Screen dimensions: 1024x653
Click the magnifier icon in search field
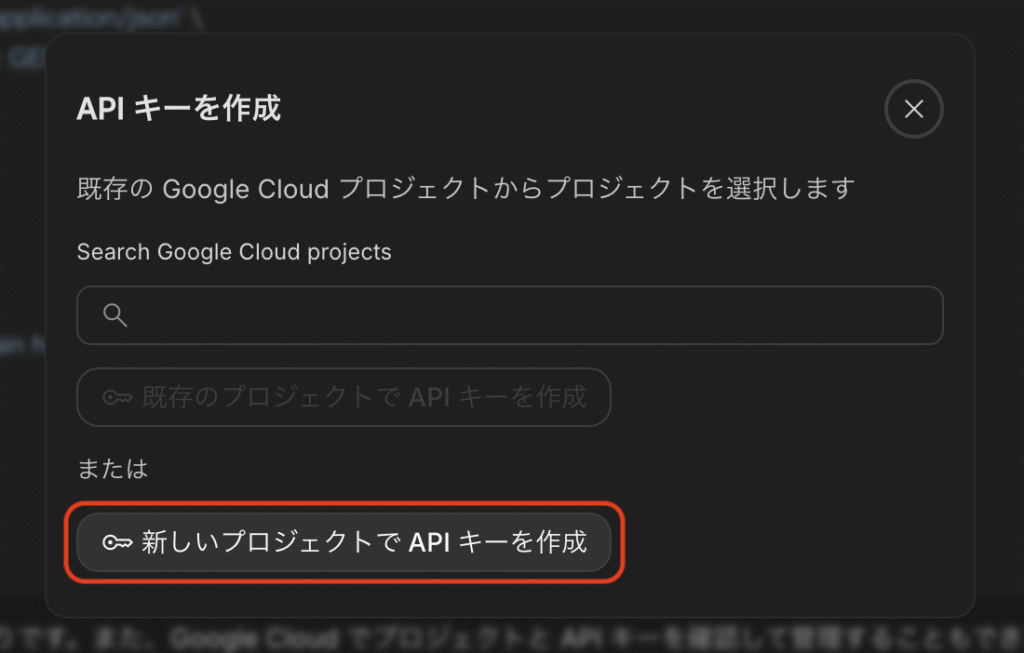[115, 315]
